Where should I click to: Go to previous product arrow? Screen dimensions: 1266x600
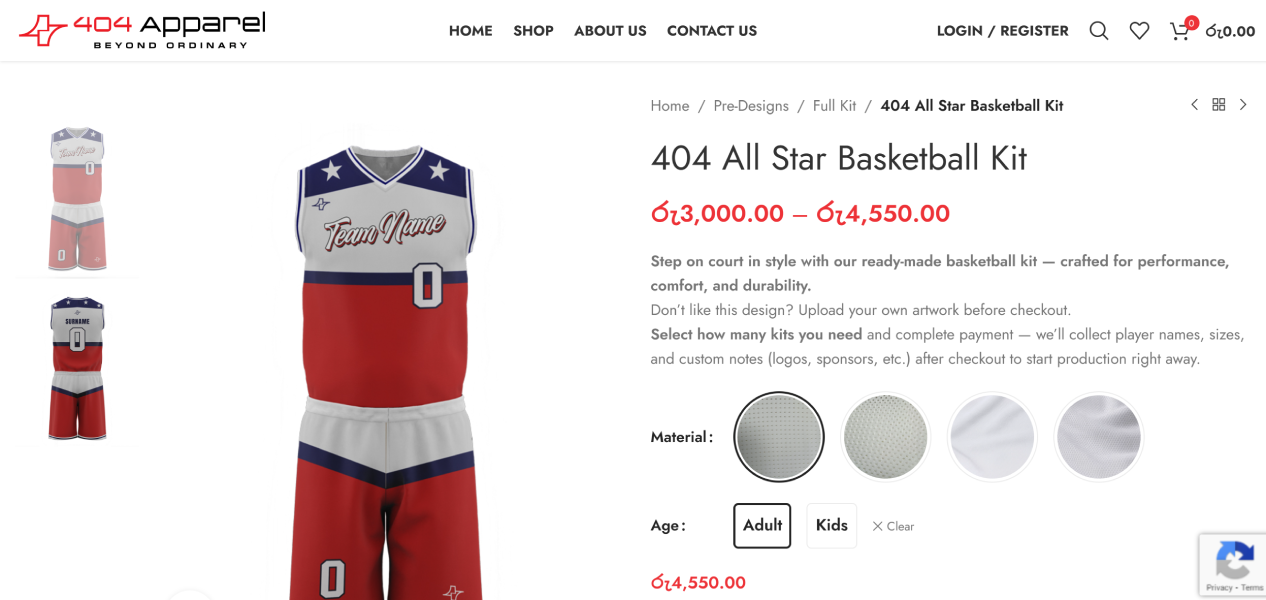[x=1194, y=105]
